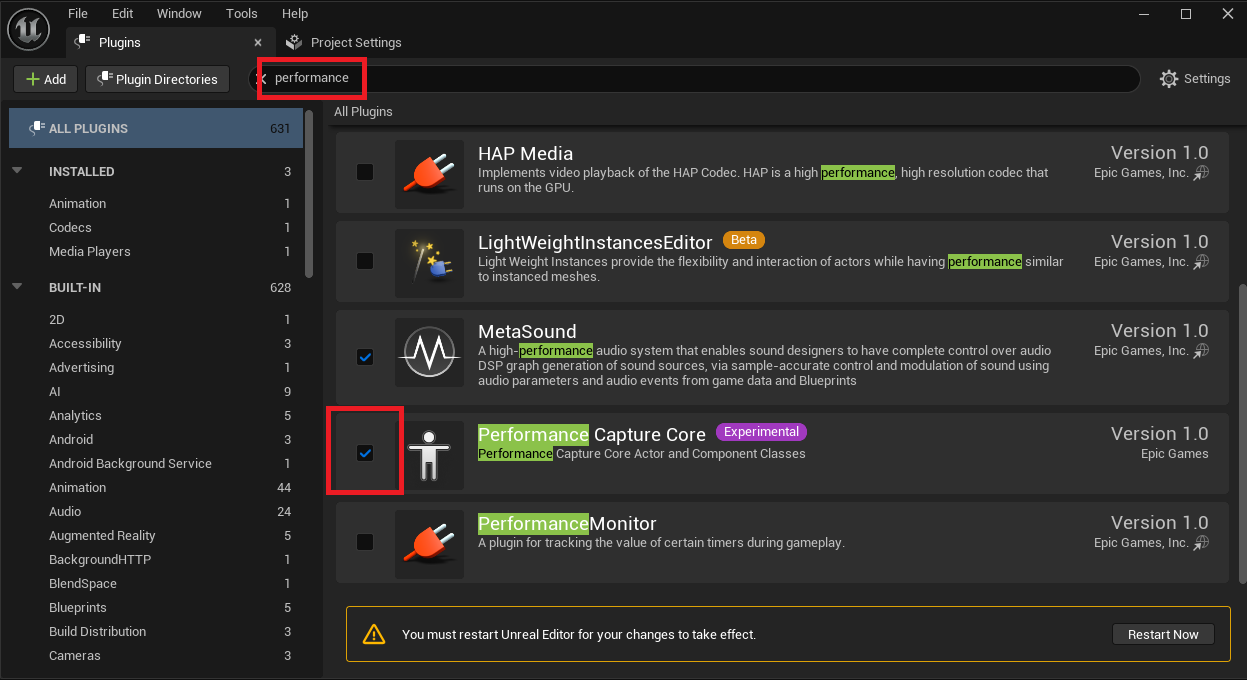Select the ALL PLUGINS category

pyautogui.click(x=156, y=128)
